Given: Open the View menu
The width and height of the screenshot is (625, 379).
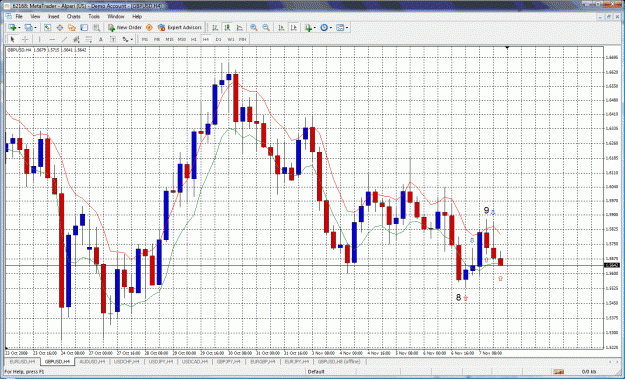Looking at the screenshot, I should [x=35, y=16].
